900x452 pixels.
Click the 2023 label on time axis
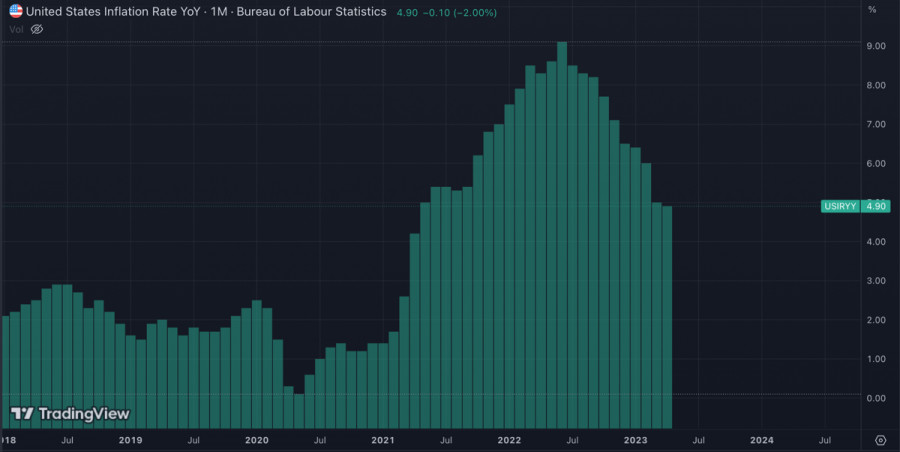pos(635,439)
